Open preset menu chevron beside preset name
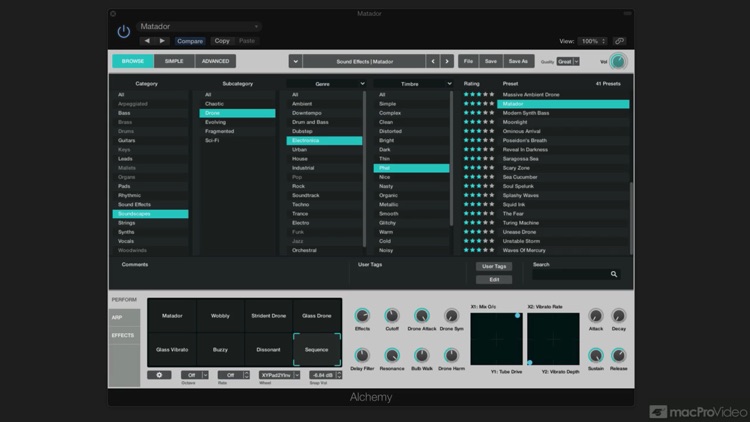 point(295,61)
